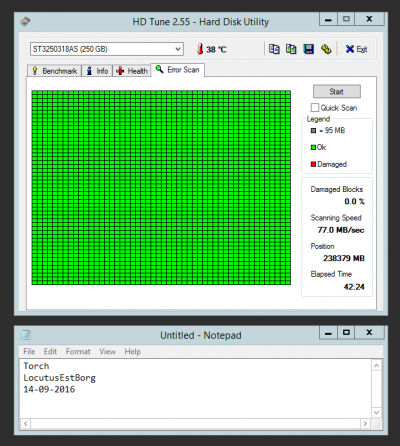Click the red Damaged legend square

(313, 164)
